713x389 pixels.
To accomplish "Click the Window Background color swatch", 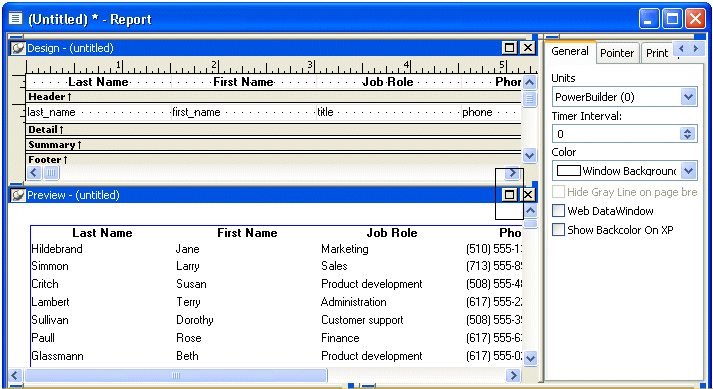I will (x=568, y=171).
